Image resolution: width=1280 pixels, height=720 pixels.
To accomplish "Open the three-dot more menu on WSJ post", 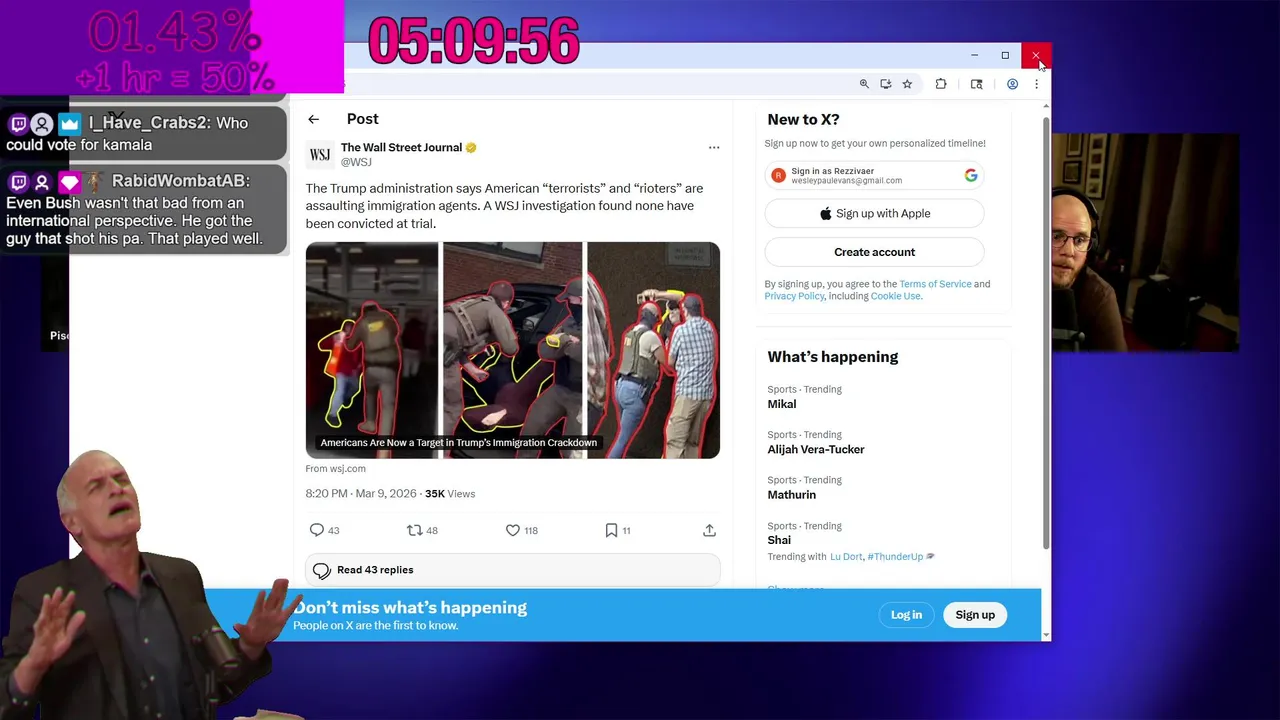I will (x=714, y=147).
